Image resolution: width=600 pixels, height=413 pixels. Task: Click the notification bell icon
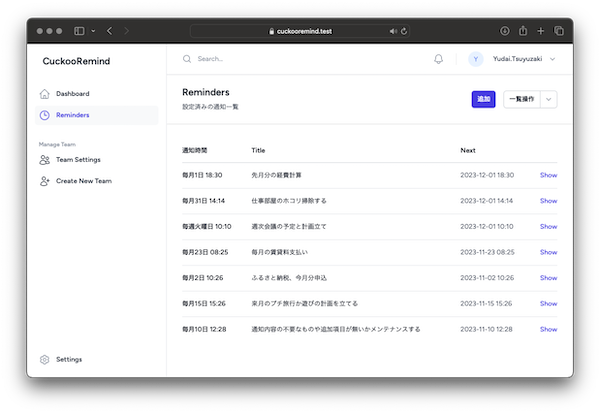click(438, 59)
